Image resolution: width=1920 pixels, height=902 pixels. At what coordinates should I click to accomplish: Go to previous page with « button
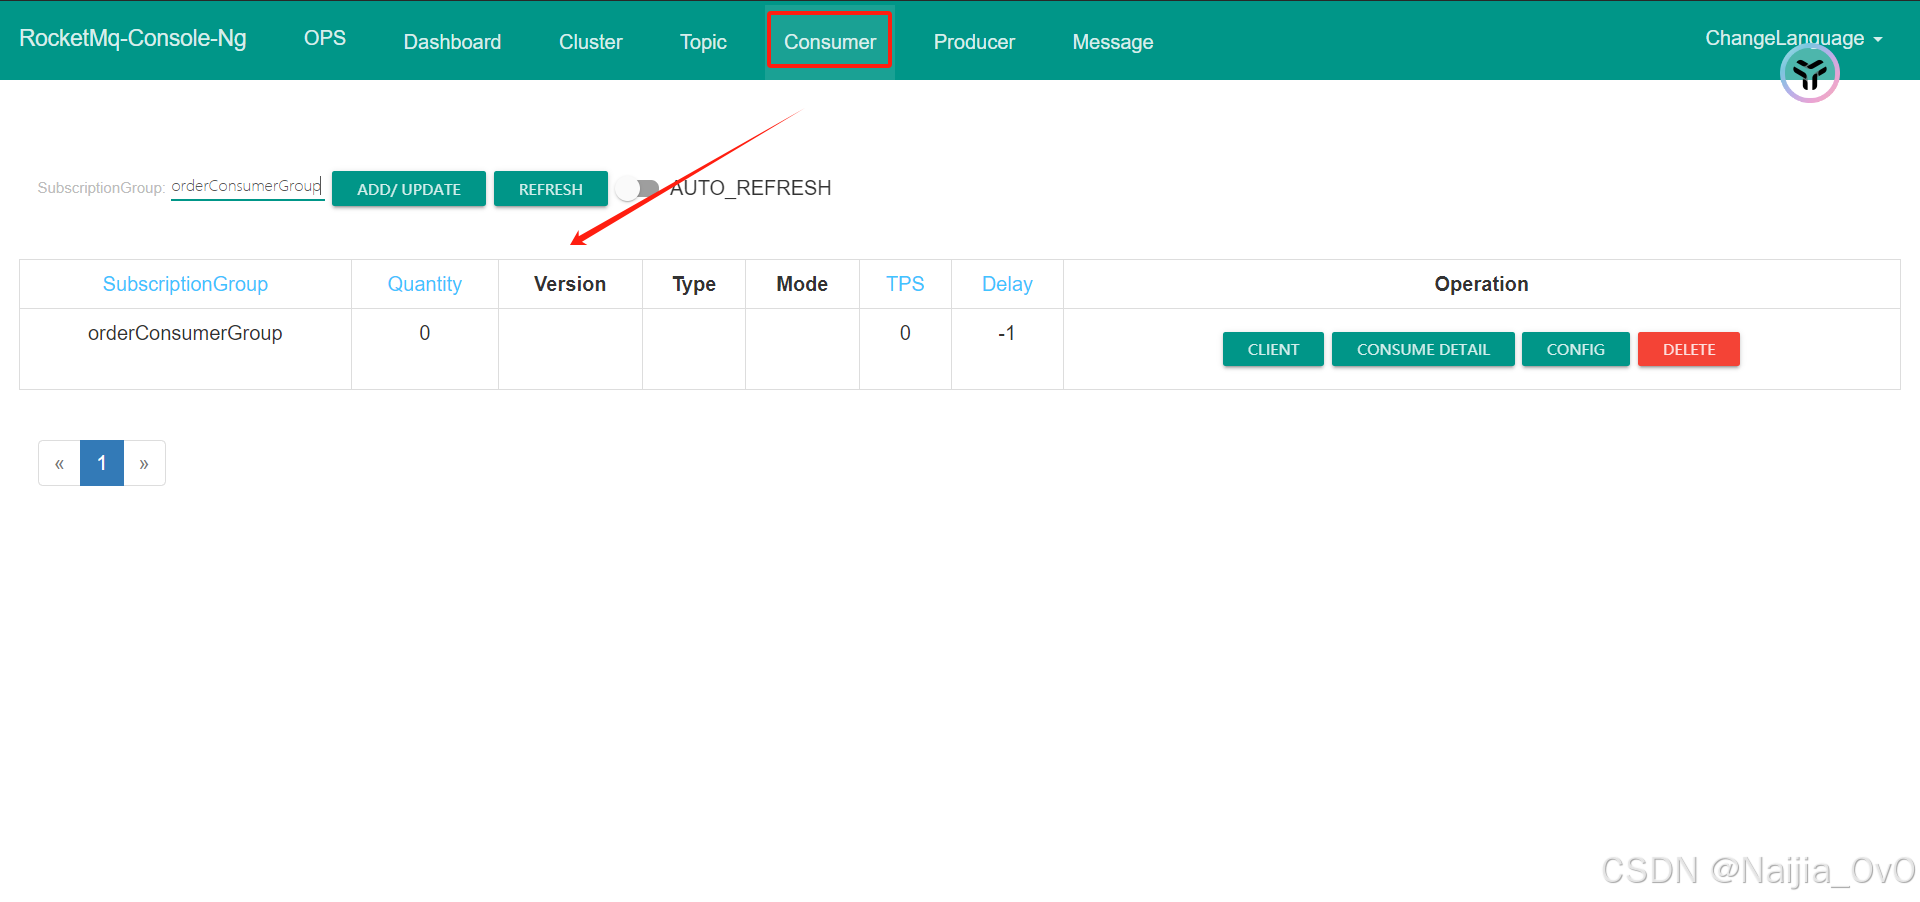[59, 463]
